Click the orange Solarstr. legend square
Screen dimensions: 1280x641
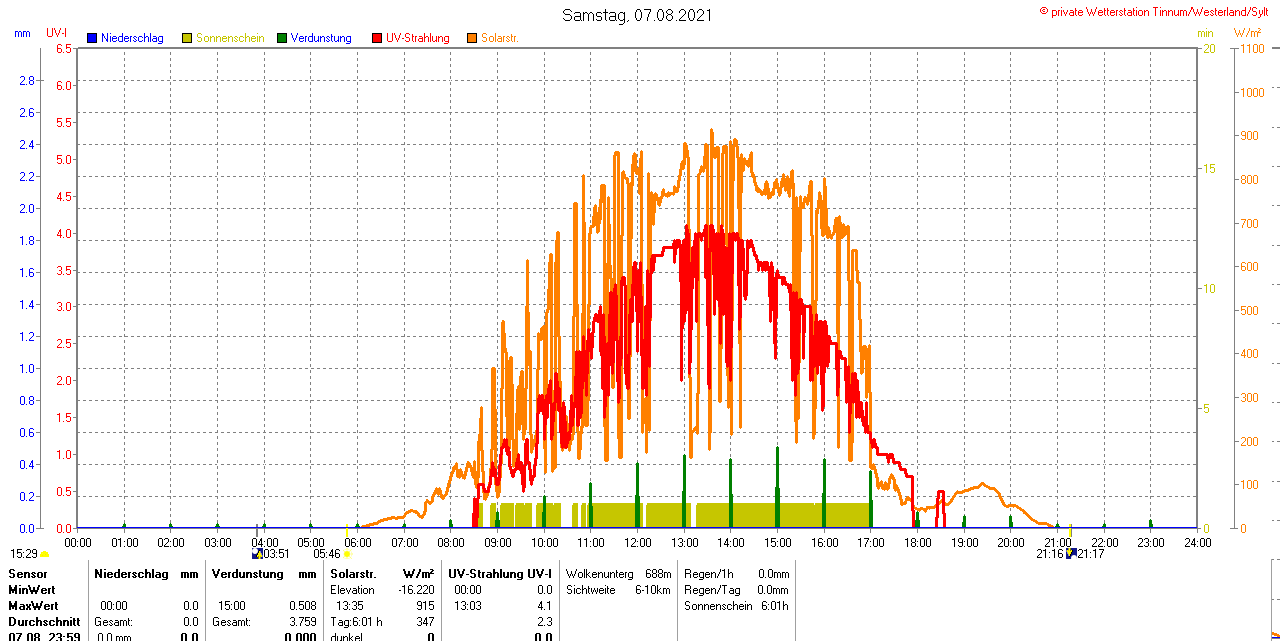472,38
